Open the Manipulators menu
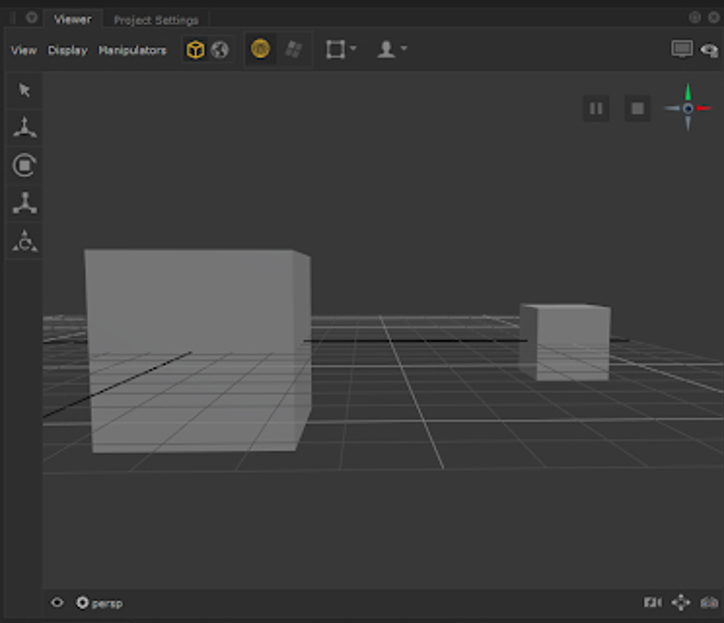This screenshot has width=724, height=623. coord(132,50)
